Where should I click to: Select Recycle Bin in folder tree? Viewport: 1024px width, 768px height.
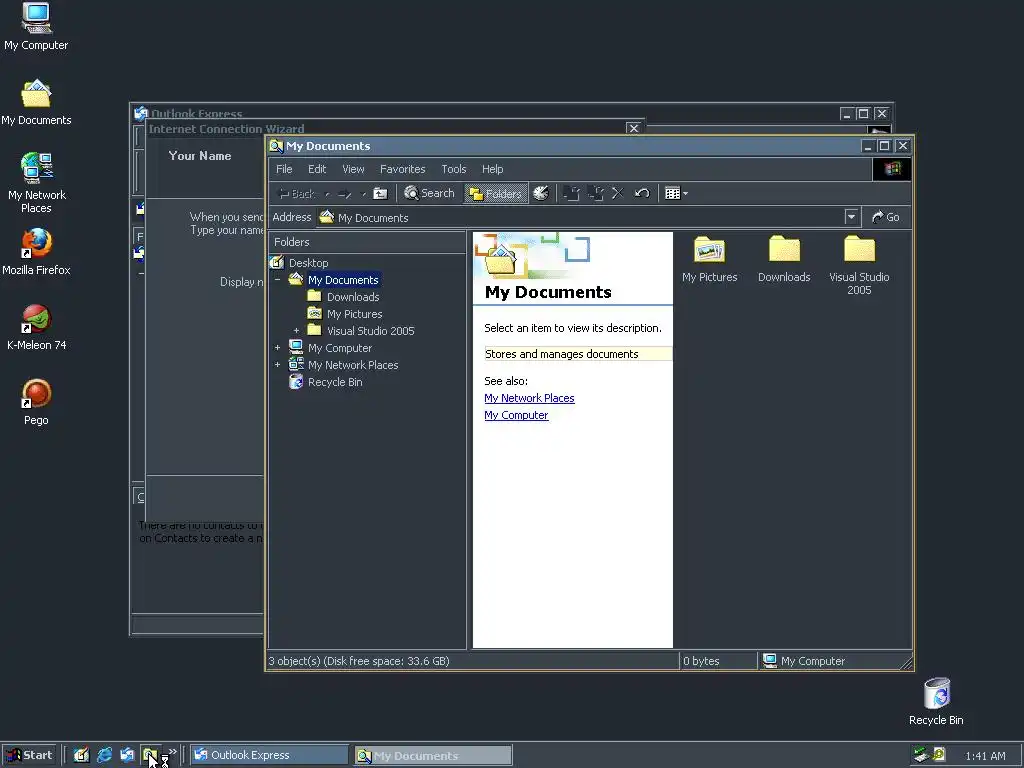[x=335, y=382]
